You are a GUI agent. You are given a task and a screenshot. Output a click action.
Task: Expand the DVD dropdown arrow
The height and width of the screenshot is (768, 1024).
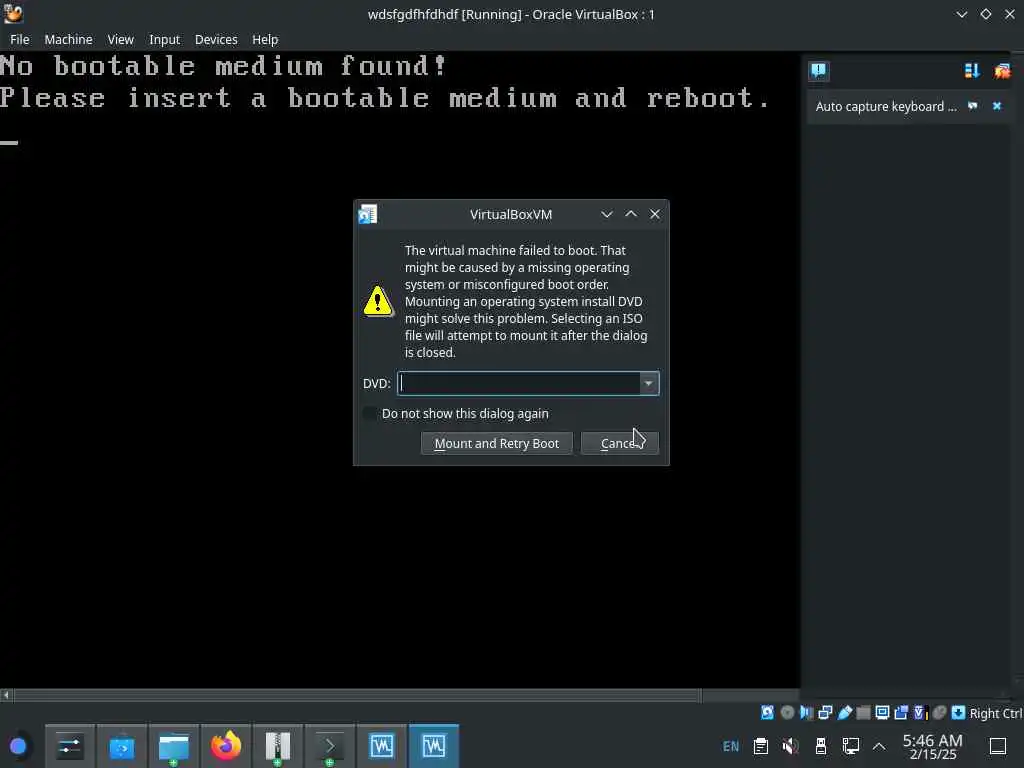(x=648, y=383)
